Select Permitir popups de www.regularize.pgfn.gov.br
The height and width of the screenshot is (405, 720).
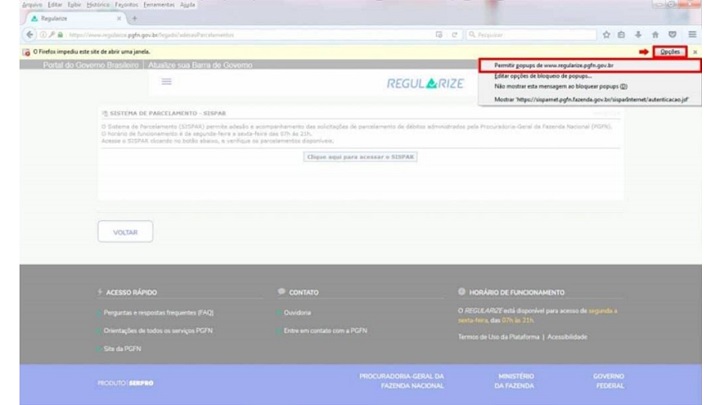click(553, 65)
